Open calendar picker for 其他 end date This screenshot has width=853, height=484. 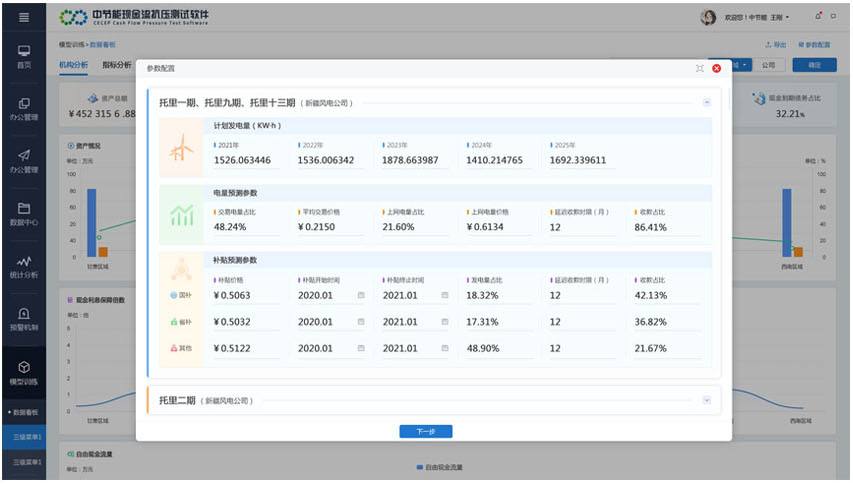pos(444,348)
